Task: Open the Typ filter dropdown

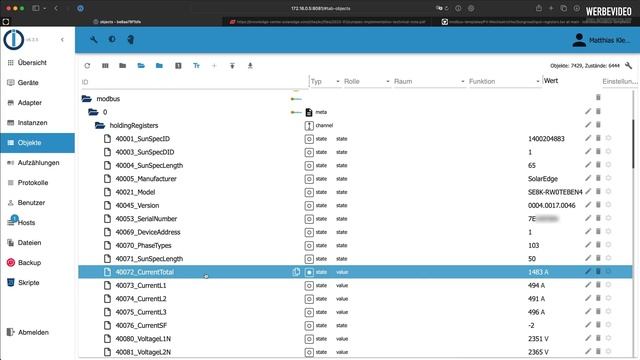Action: pos(325,82)
